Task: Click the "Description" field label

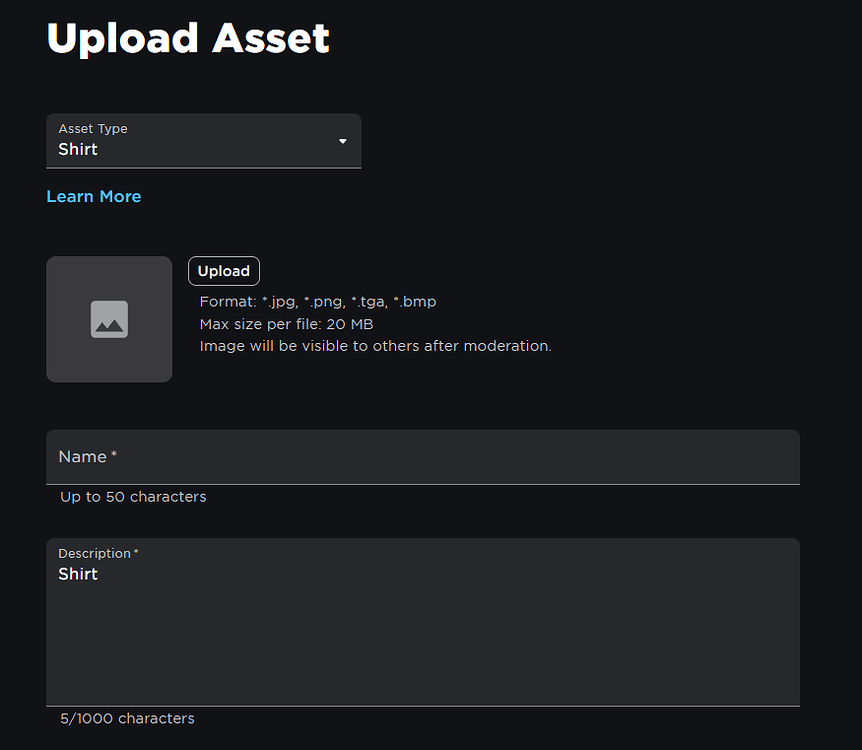Action: (x=94, y=553)
